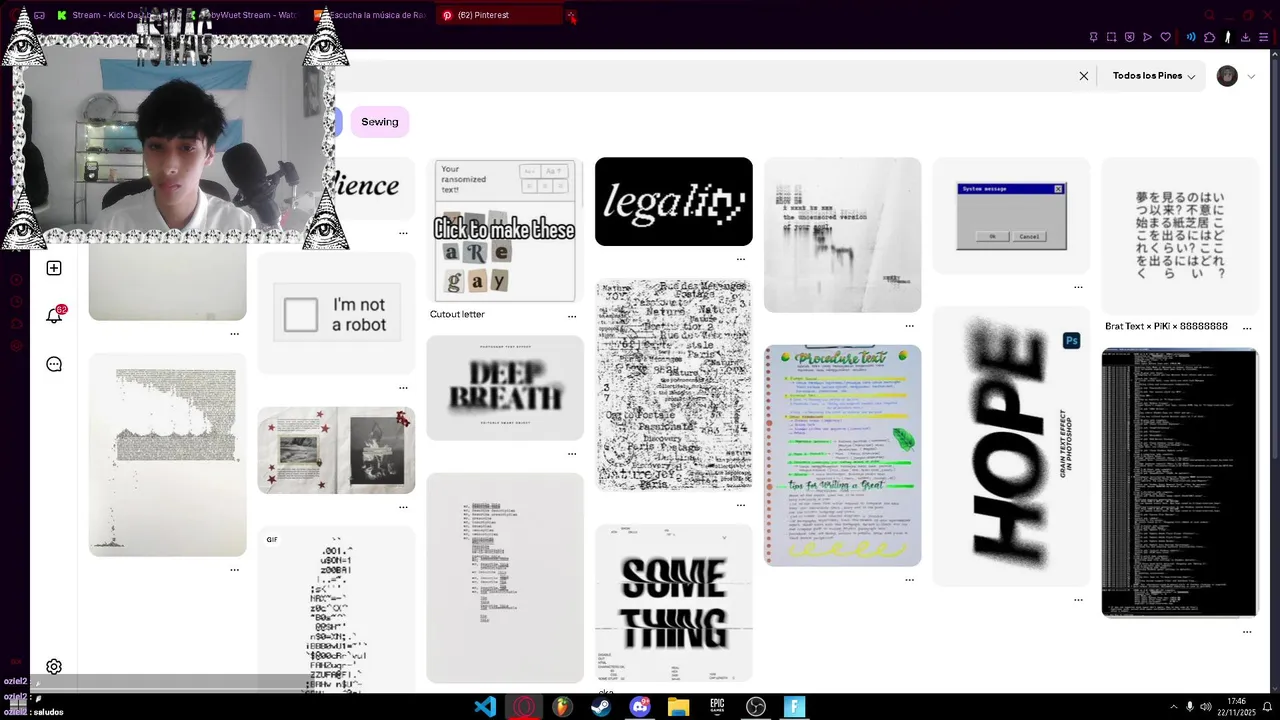
Task: Click the white figure extension icon
Action: (1227, 37)
